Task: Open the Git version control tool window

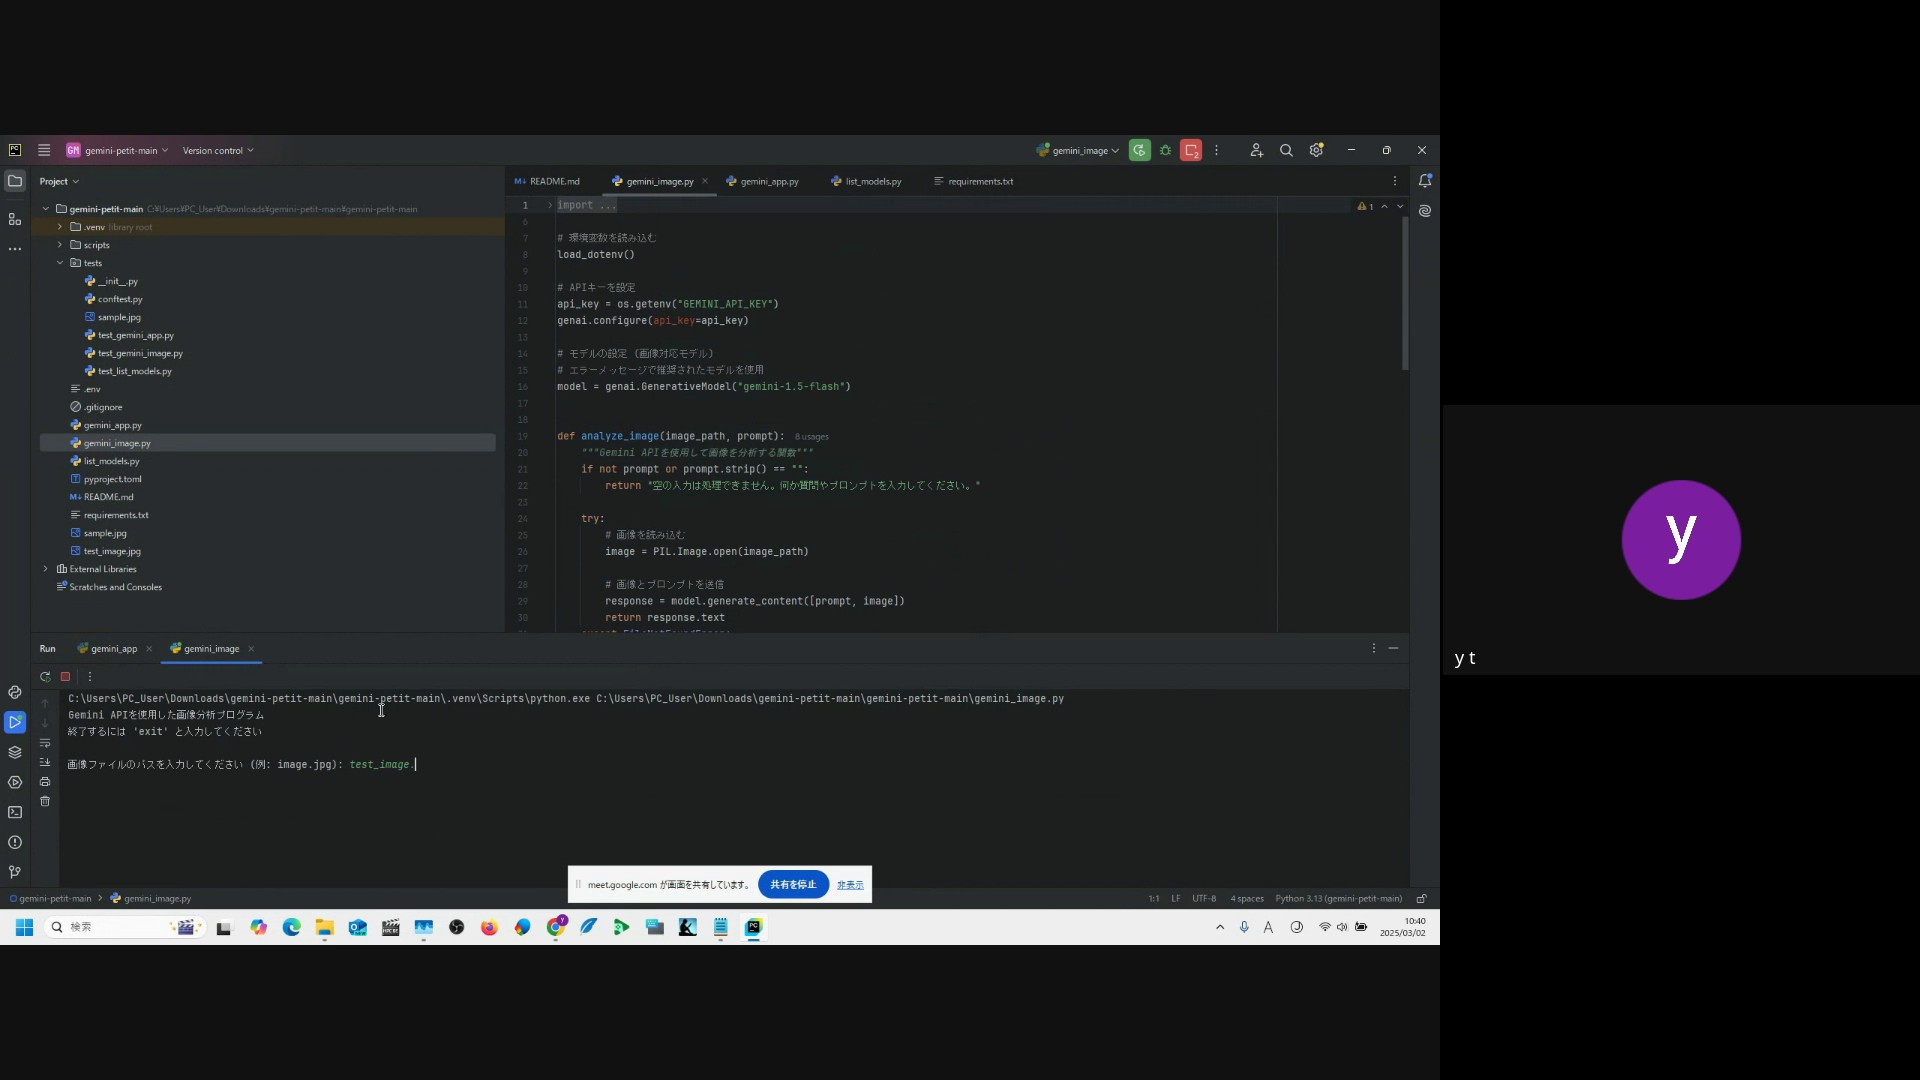Action: 14,872
